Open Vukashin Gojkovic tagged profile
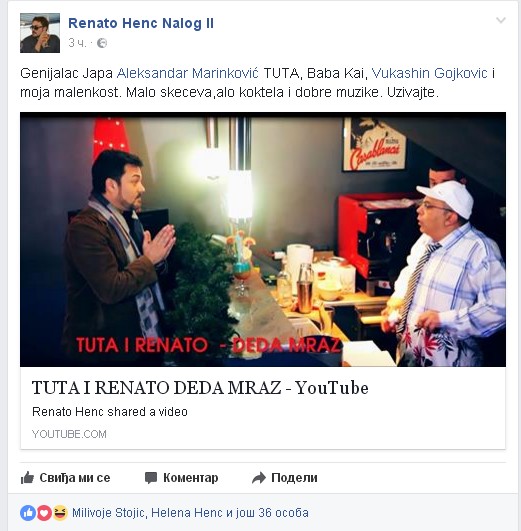This screenshot has width=521, height=531. (x=430, y=73)
